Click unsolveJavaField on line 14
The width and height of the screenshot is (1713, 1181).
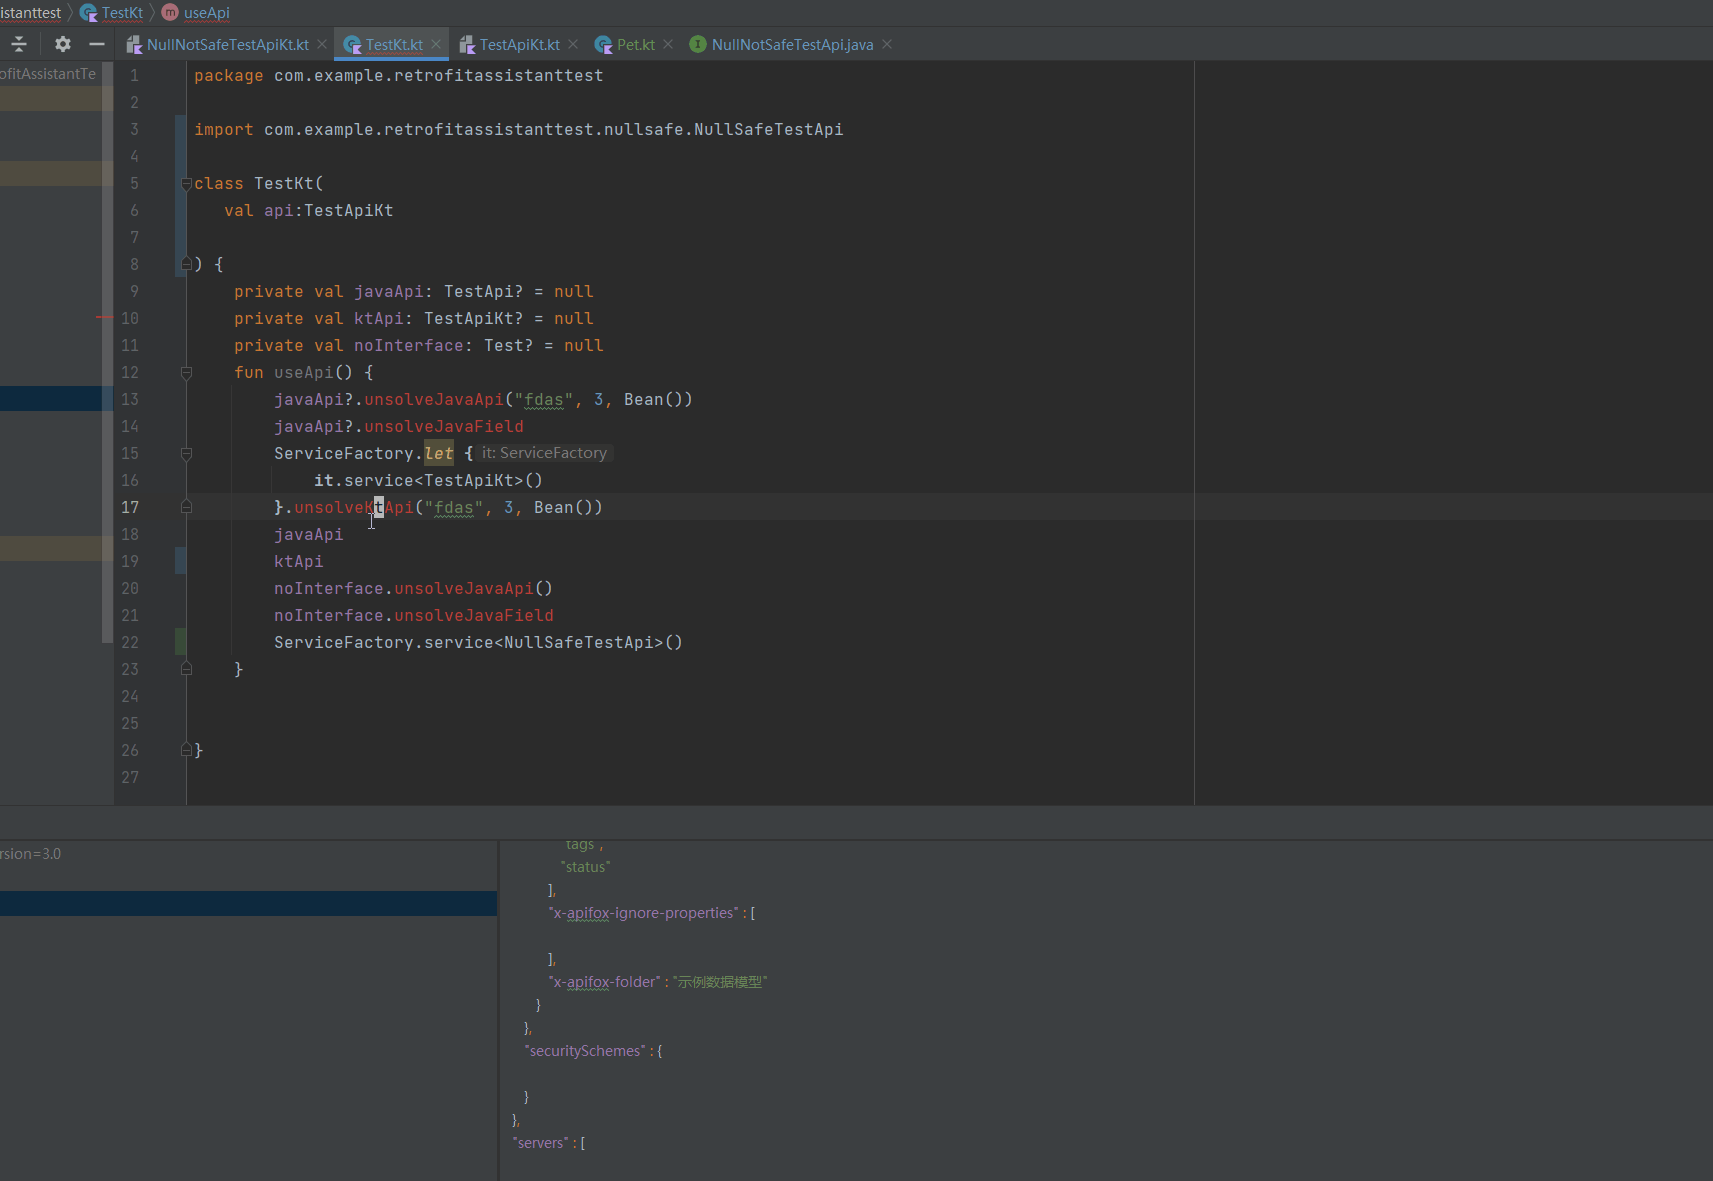click(444, 427)
